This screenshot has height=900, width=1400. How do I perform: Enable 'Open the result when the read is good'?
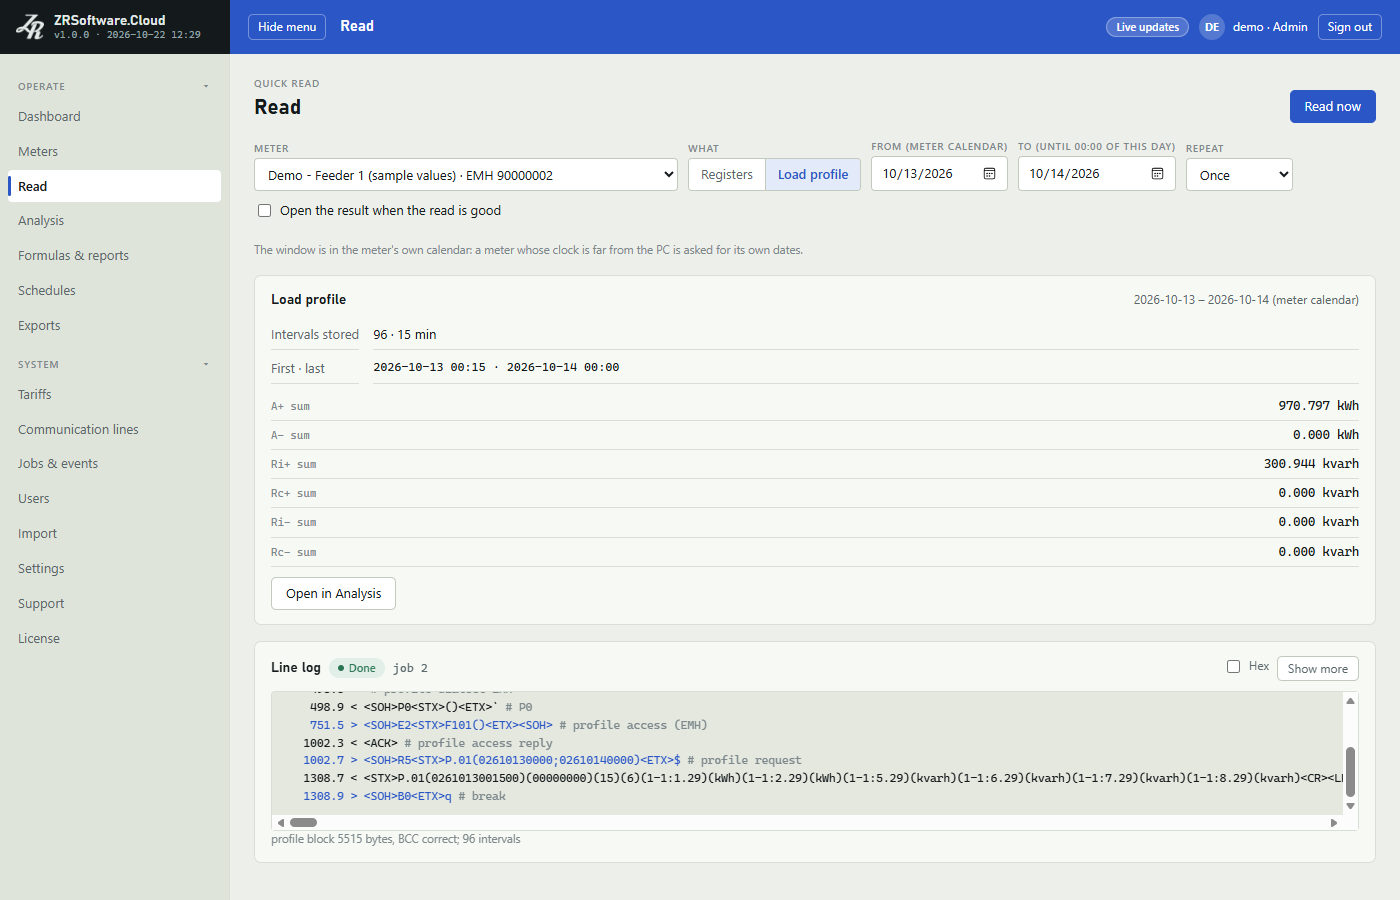point(265,211)
